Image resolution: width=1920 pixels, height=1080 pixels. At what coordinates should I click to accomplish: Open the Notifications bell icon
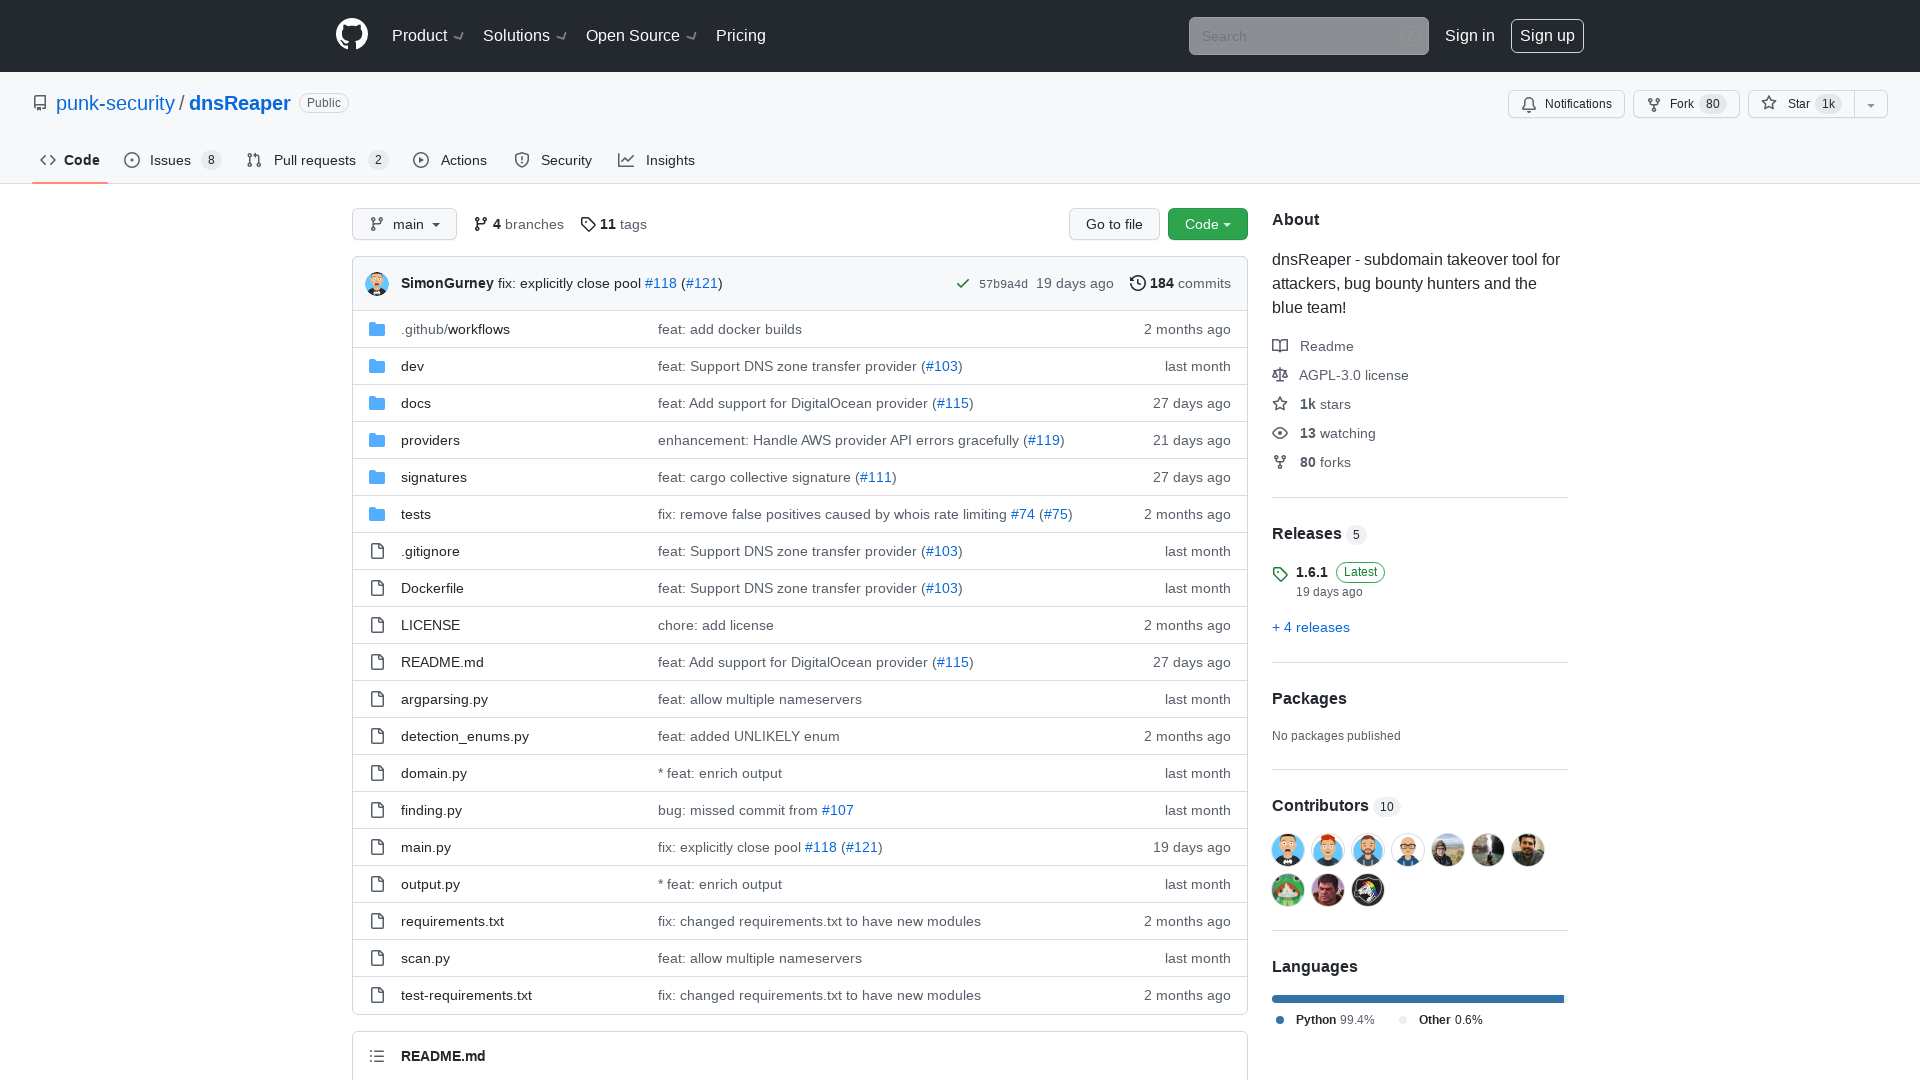(1528, 104)
